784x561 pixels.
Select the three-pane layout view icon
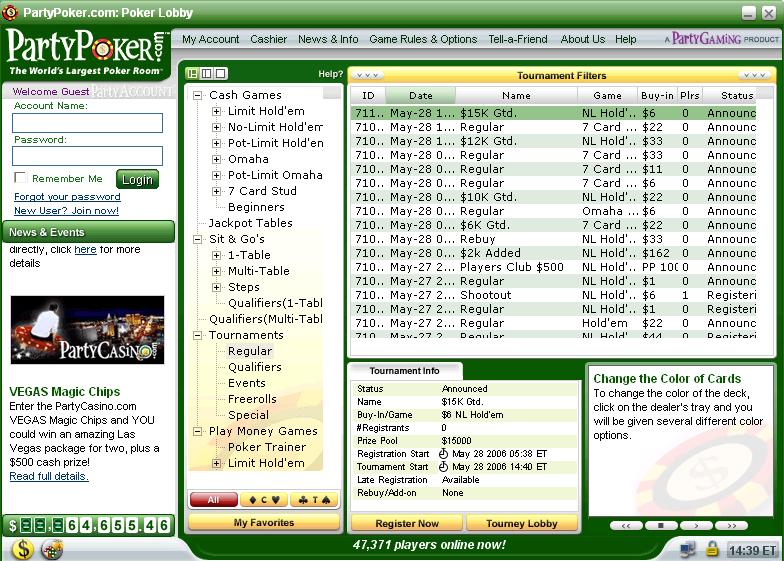192,74
